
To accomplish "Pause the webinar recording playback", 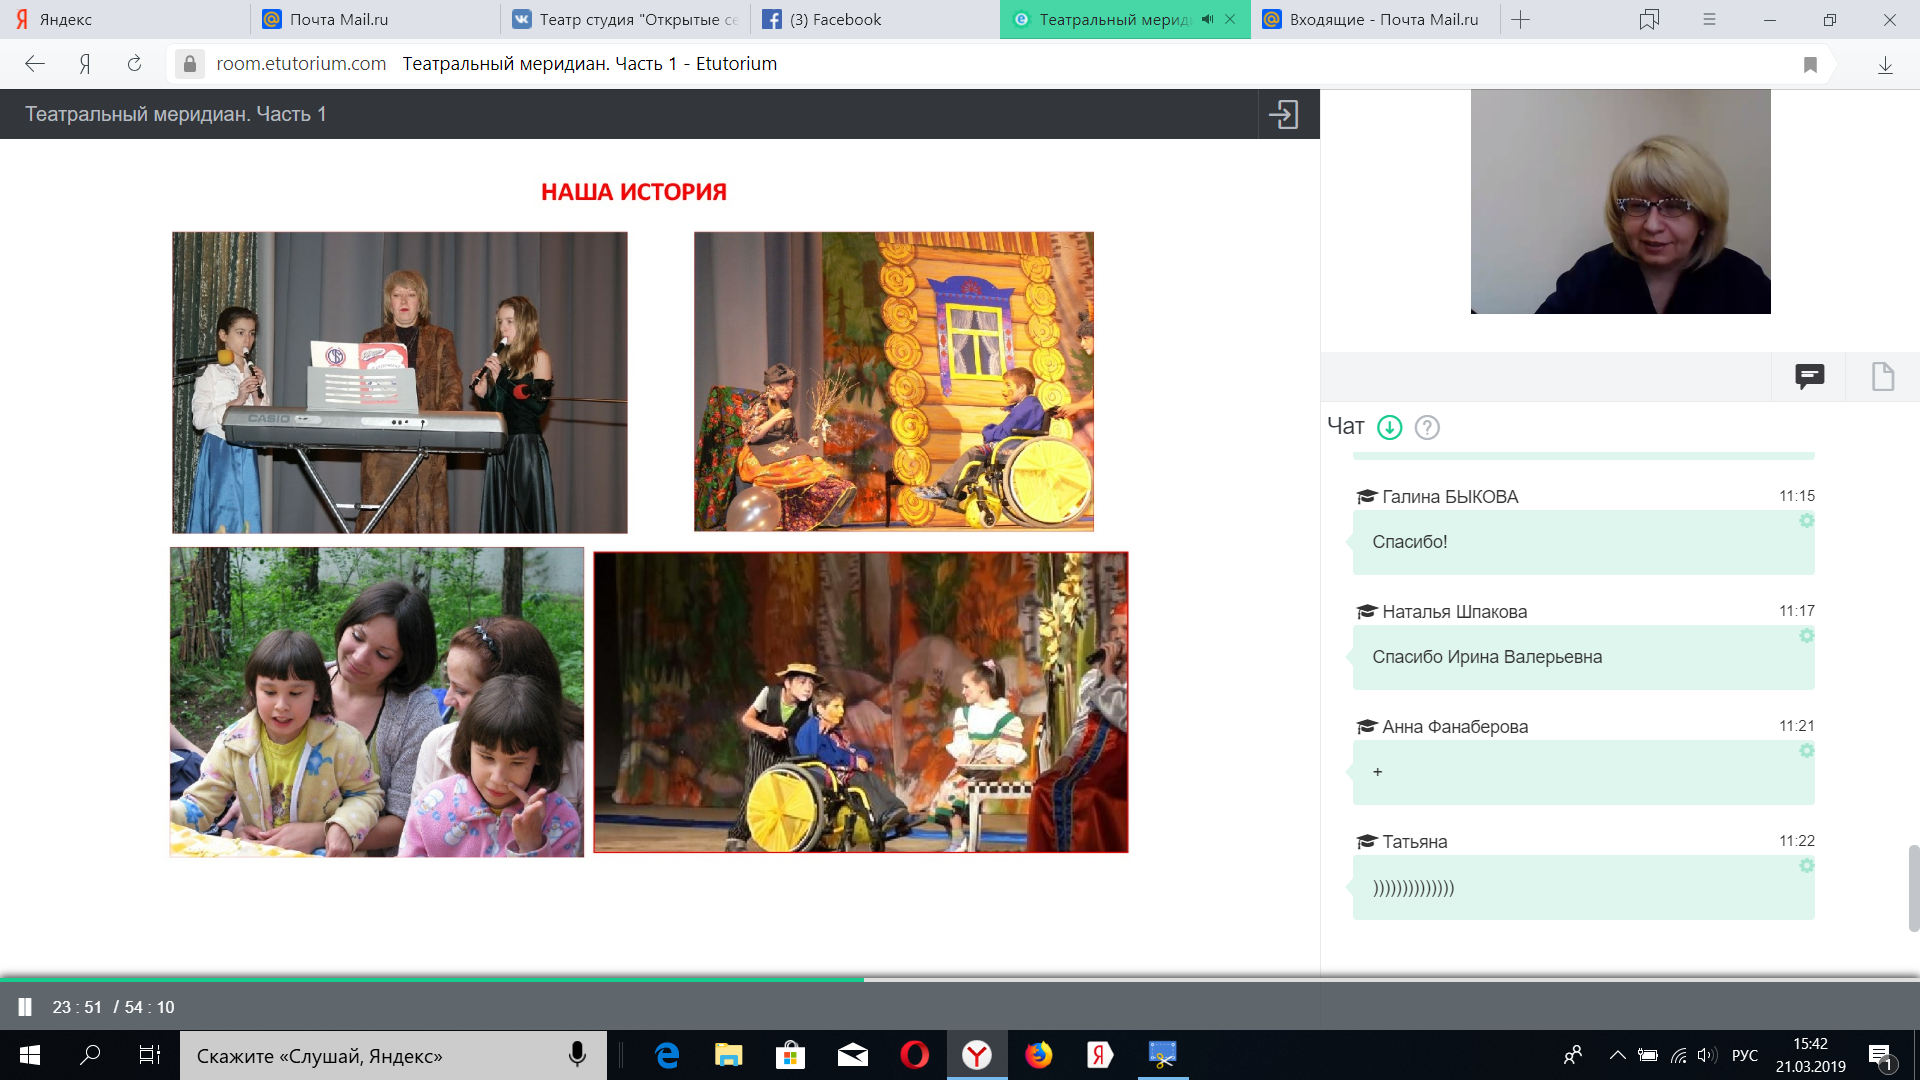I will pyautogui.click(x=25, y=1007).
